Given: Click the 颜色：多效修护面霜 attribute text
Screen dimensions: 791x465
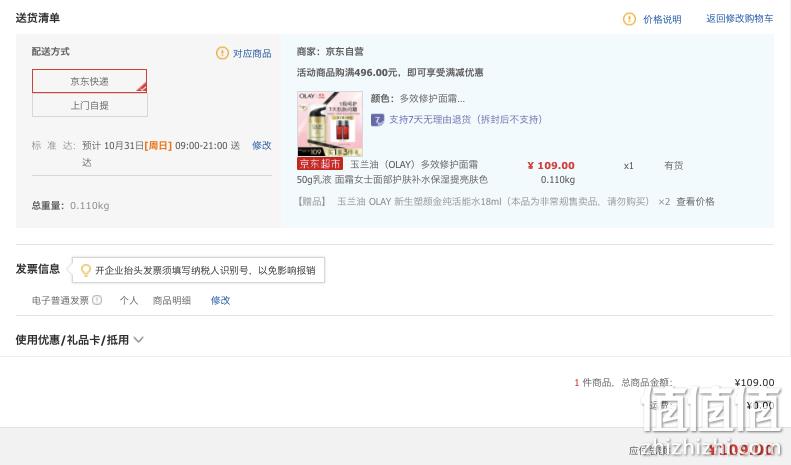Looking at the screenshot, I should [418, 98].
